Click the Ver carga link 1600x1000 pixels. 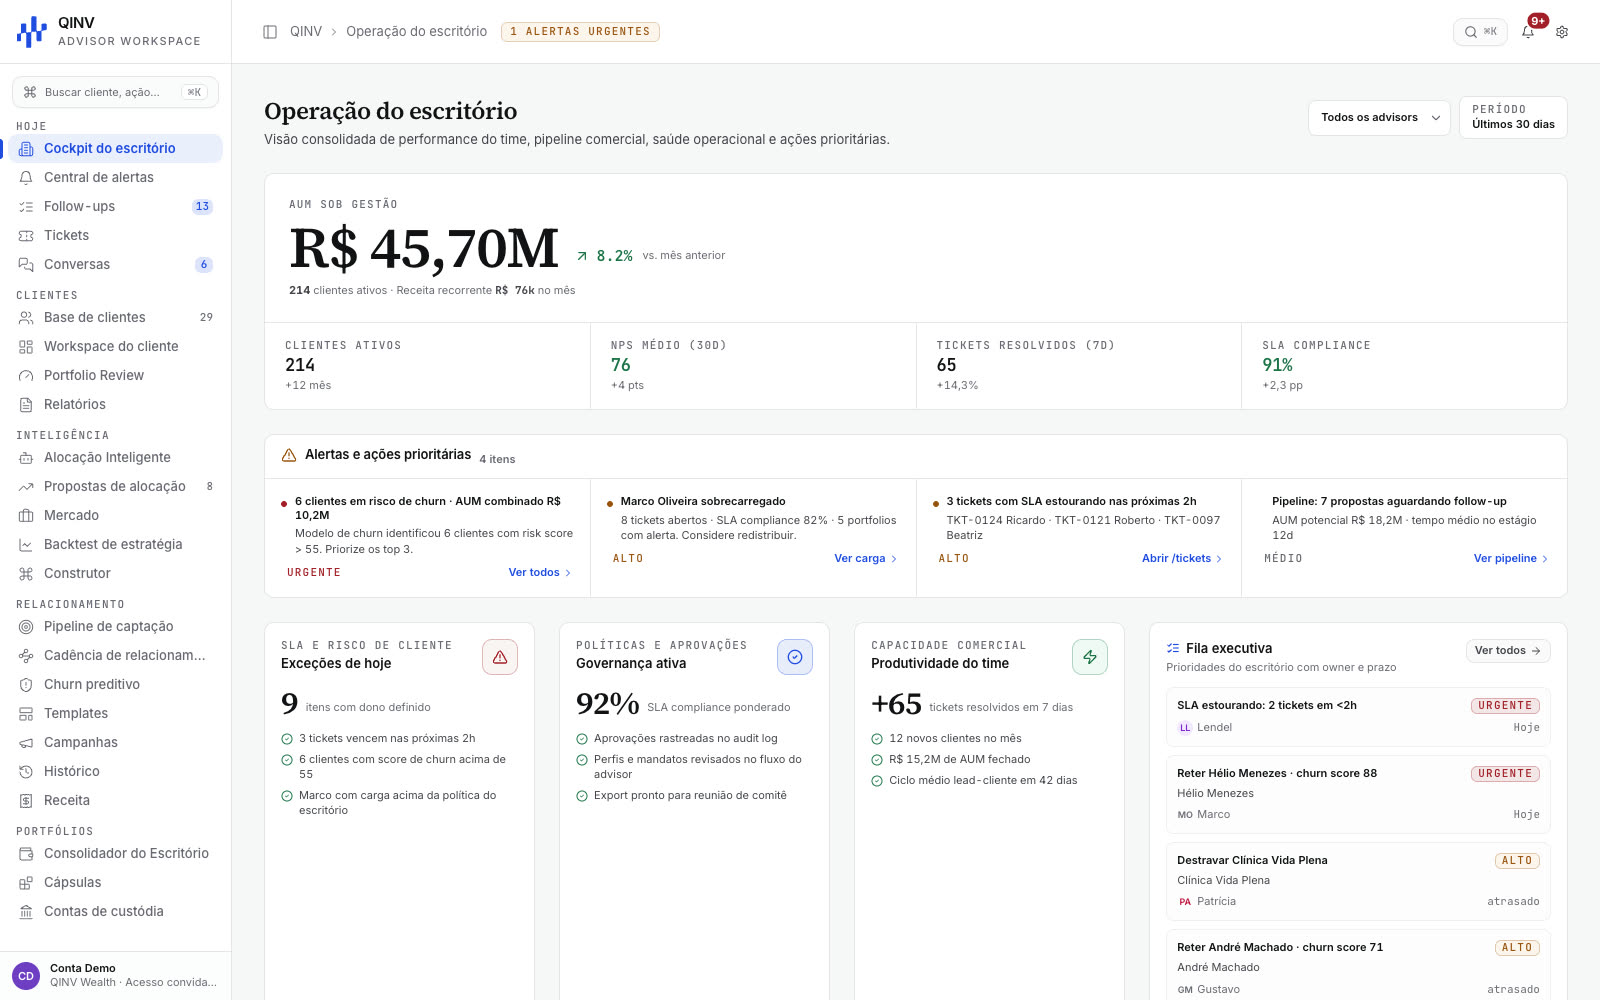(866, 559)
